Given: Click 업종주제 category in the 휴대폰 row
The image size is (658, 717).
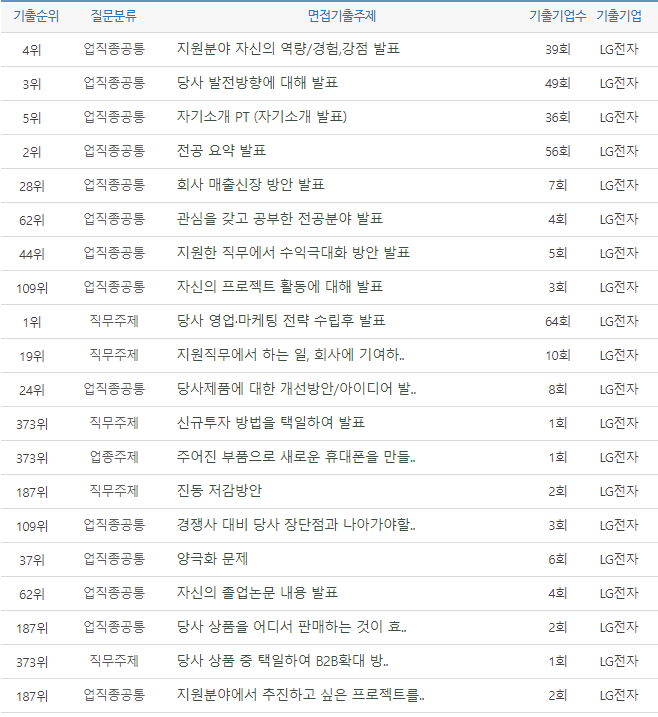Looking at the screenshot, I should pos(114,457).
